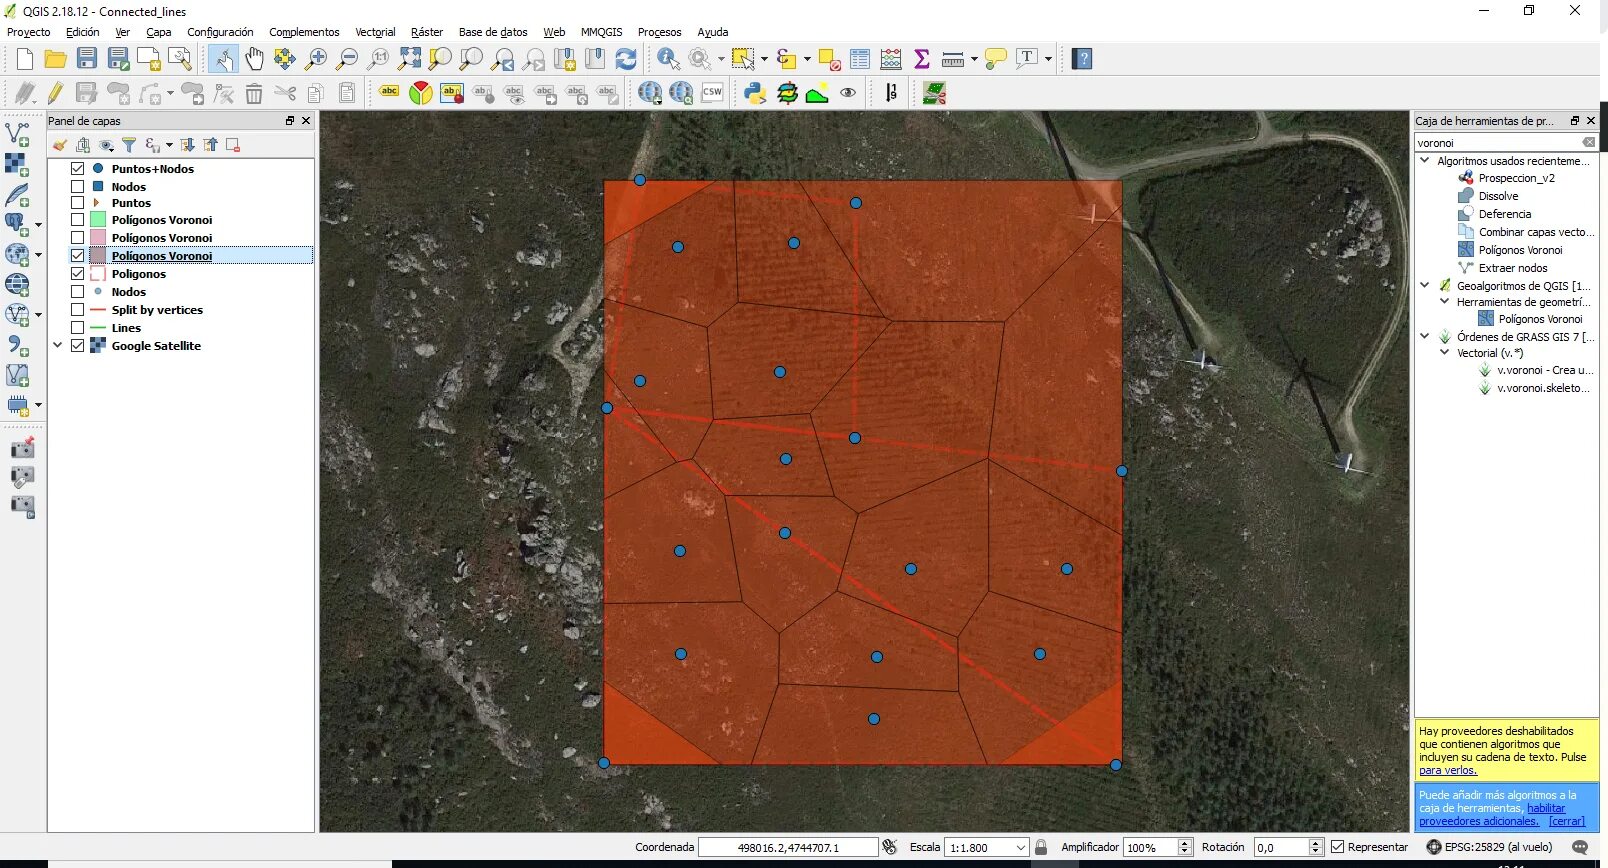Clear the voronoi search box
Screen dimensions: 1608x868
click(1589, 143)
